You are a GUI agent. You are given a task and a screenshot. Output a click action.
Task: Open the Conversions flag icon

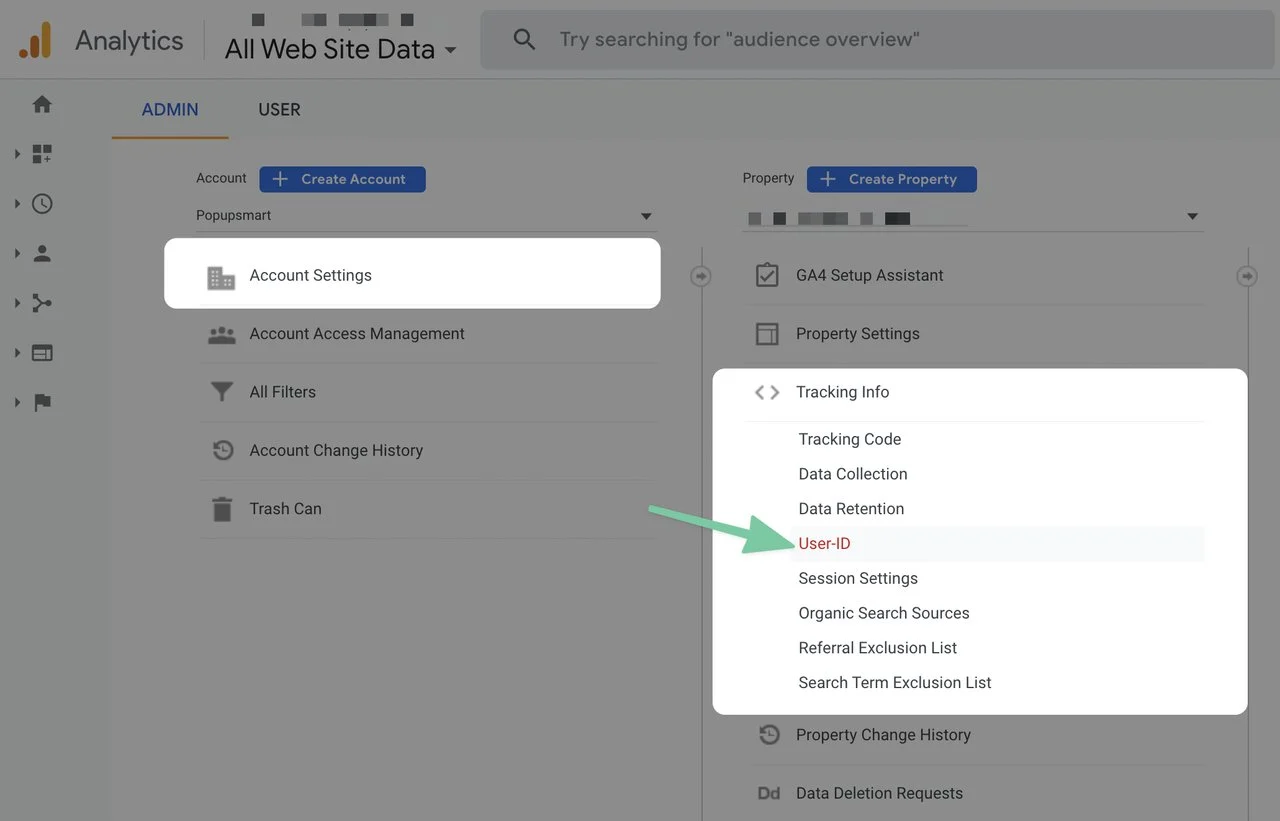pyautogui.click(x=42, y=403)
